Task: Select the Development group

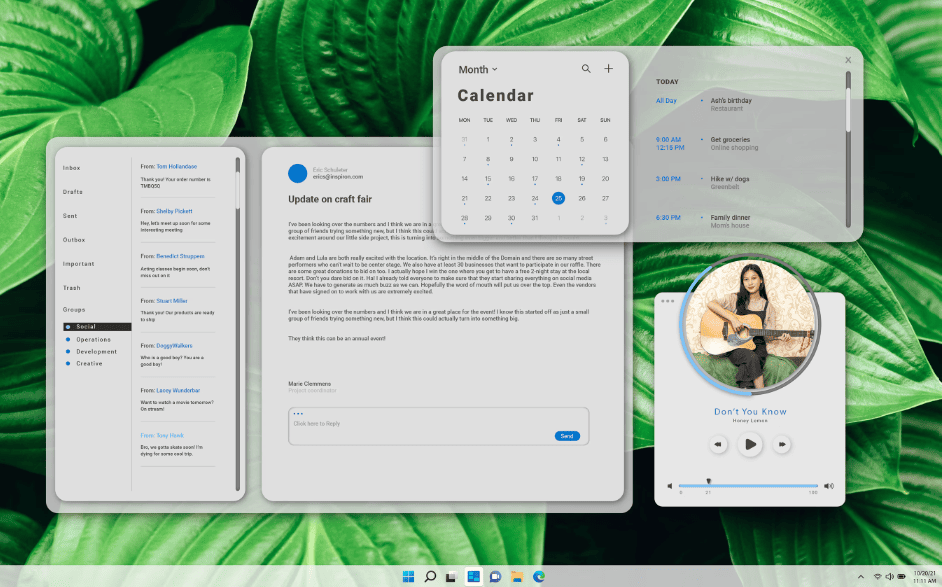Action: coord(96,352)
